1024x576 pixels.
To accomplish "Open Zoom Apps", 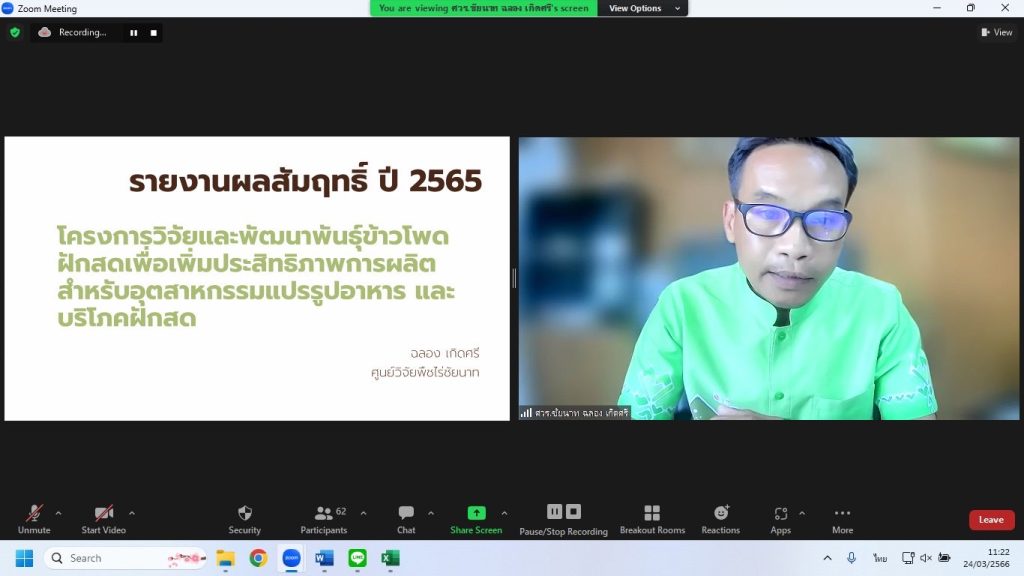I will [780, 519].
